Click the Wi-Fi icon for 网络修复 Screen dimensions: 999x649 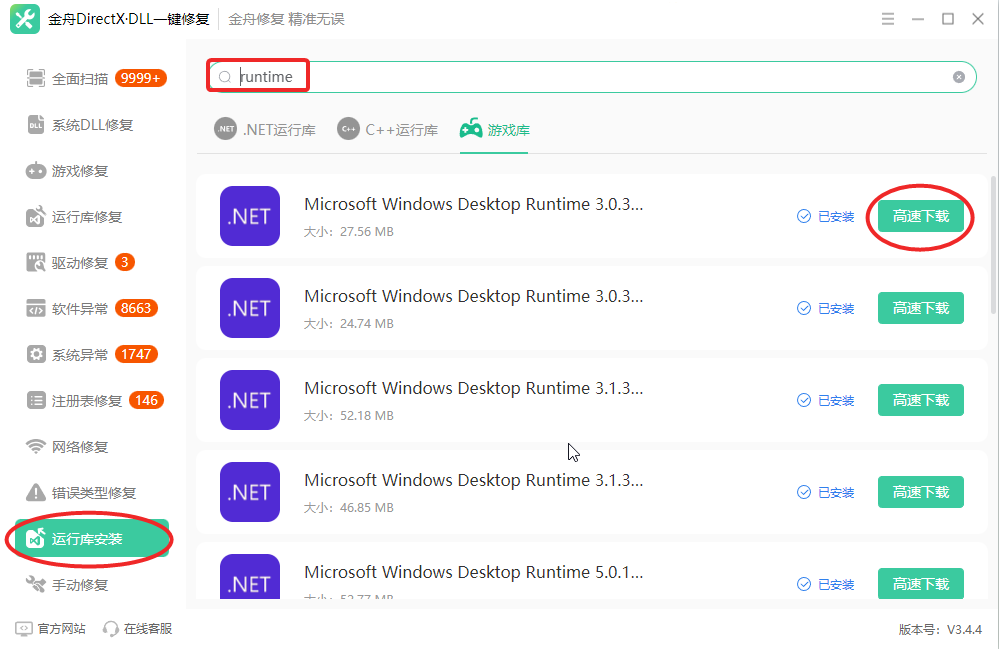36,446
